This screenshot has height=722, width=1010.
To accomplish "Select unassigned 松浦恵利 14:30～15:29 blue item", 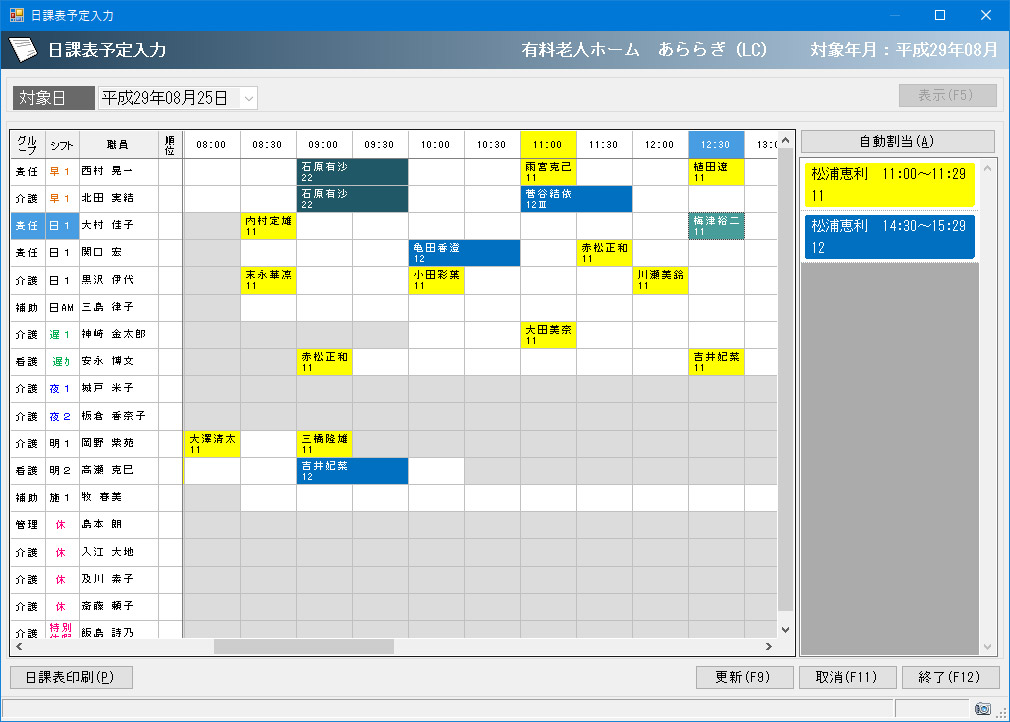I will [888, 237].
